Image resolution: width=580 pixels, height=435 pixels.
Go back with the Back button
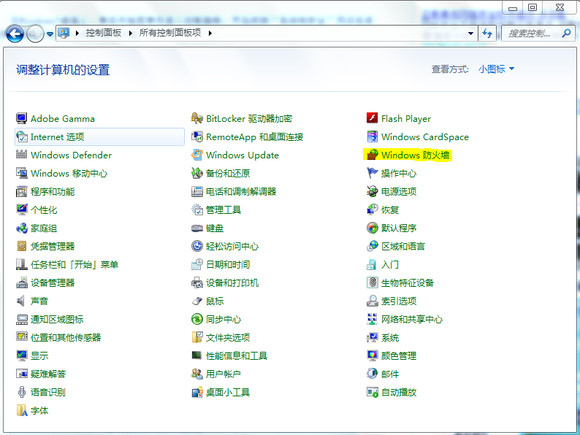[15, 34]
